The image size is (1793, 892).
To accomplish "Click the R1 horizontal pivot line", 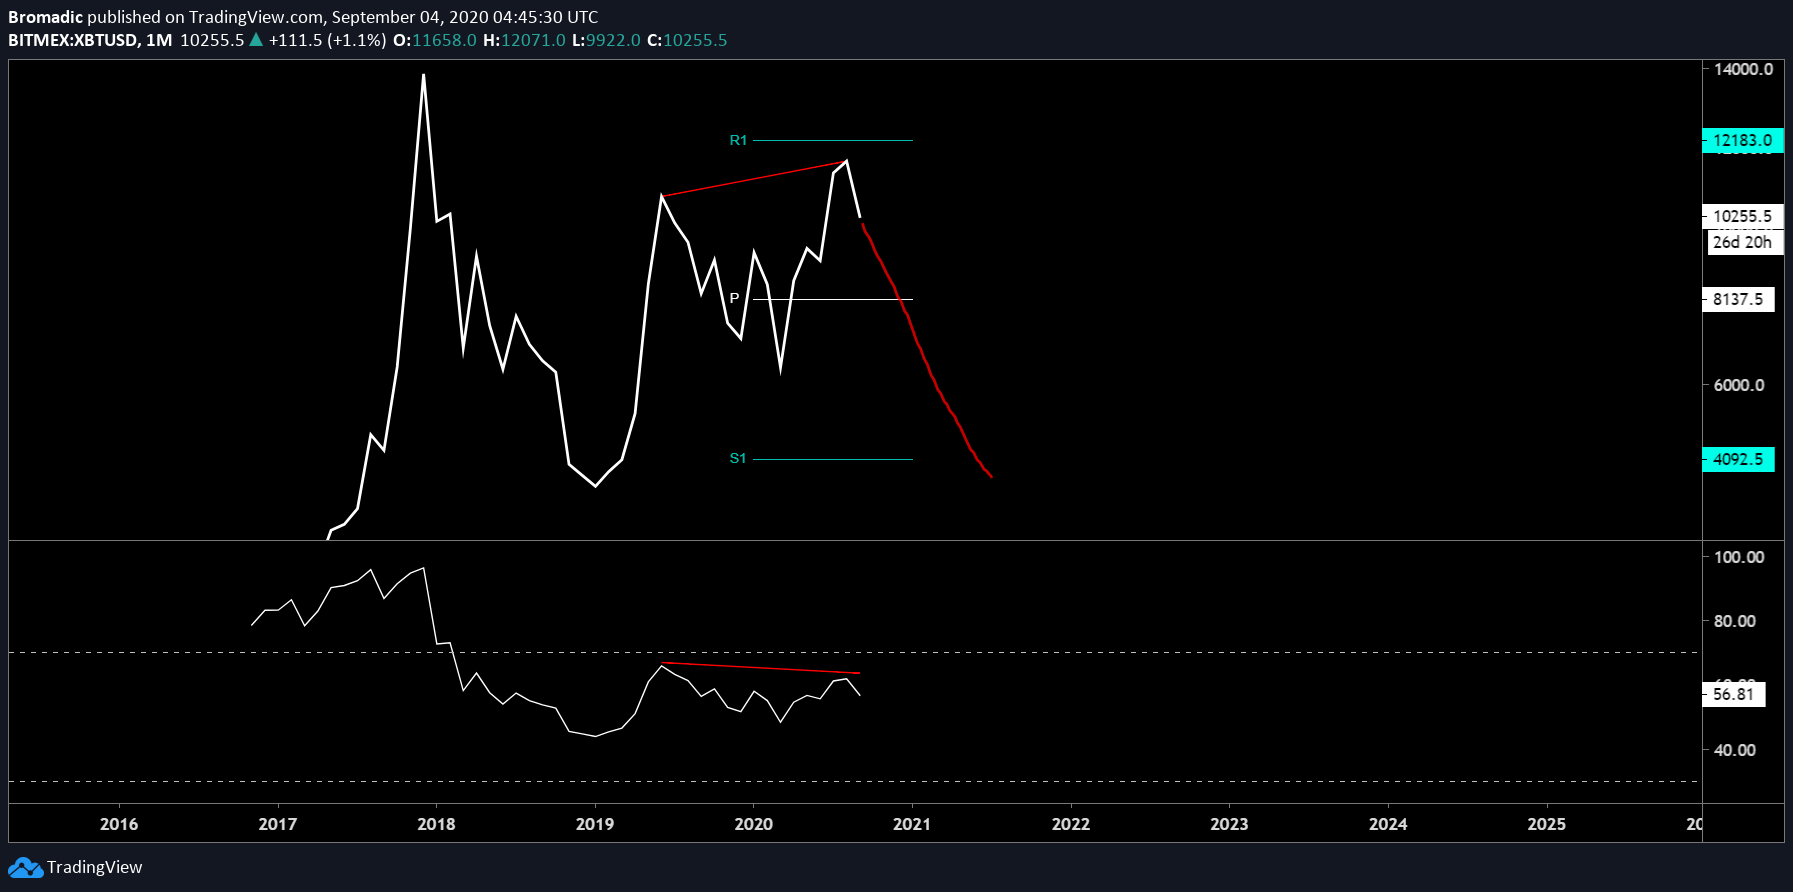I will [832, 140].
